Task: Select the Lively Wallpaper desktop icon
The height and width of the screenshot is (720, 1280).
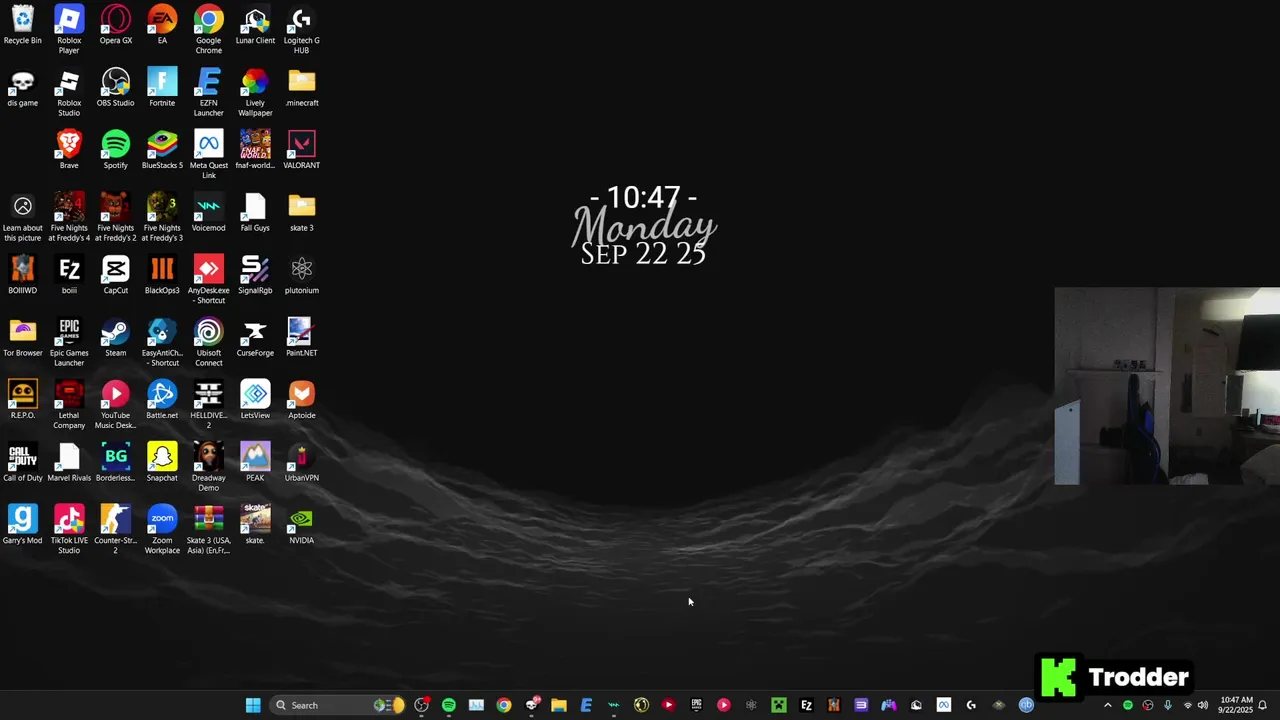Action: 255,92
